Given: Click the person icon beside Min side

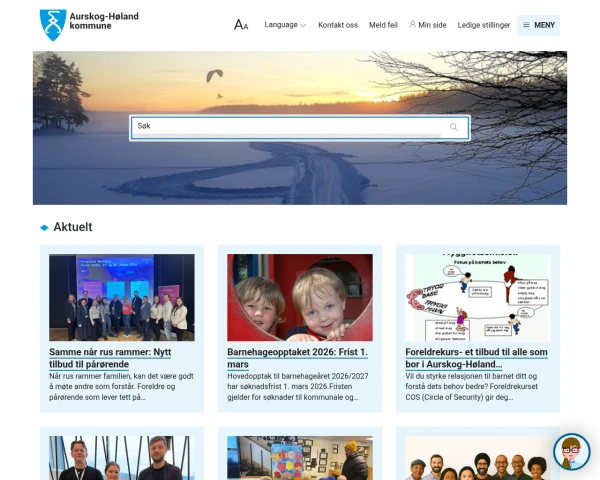Looking at the screenshot, I should click(412, 24).
